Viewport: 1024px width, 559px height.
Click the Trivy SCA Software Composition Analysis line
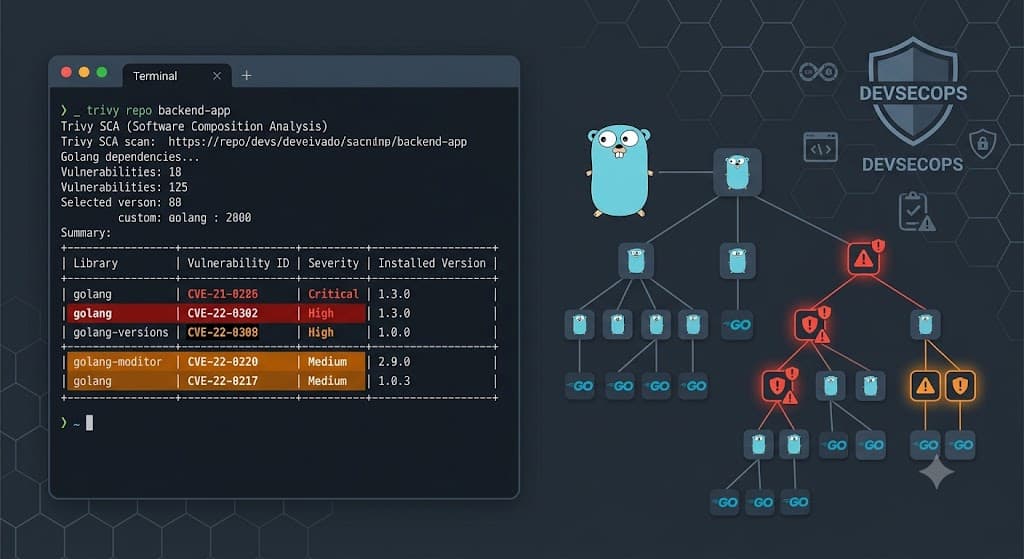pos(194,126)
